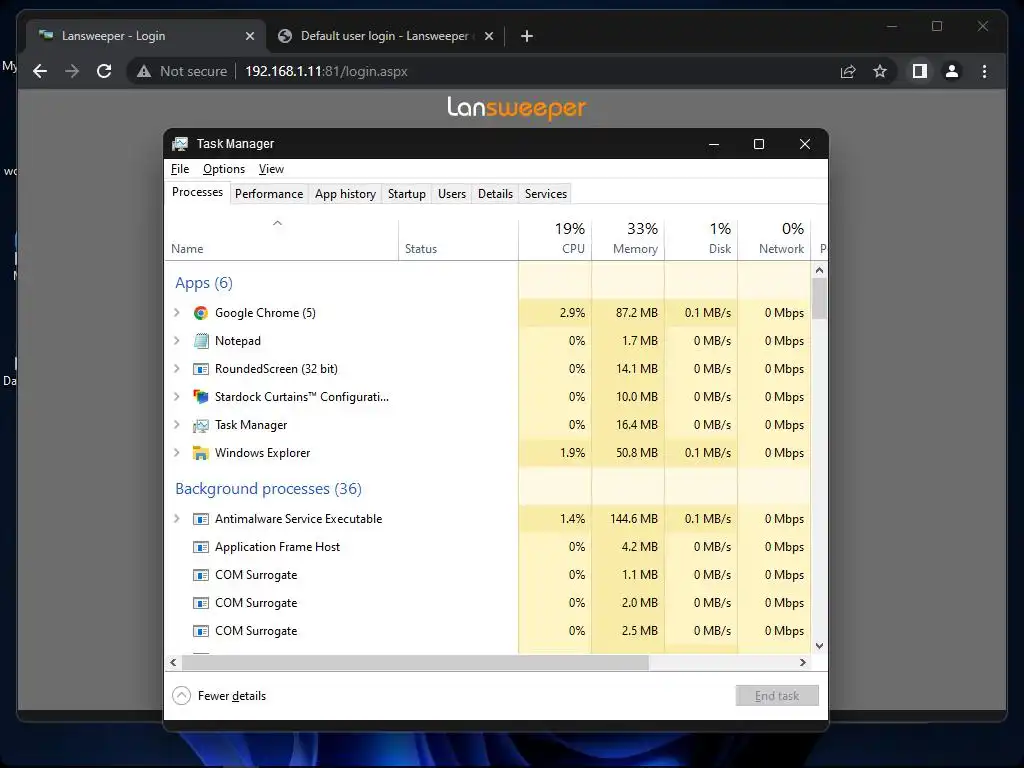Image resolution: width=1024 pixels, height=768 pixels.
Task: Click the RoundedScreen (32 bit) process icon
Action: (200, 369)
